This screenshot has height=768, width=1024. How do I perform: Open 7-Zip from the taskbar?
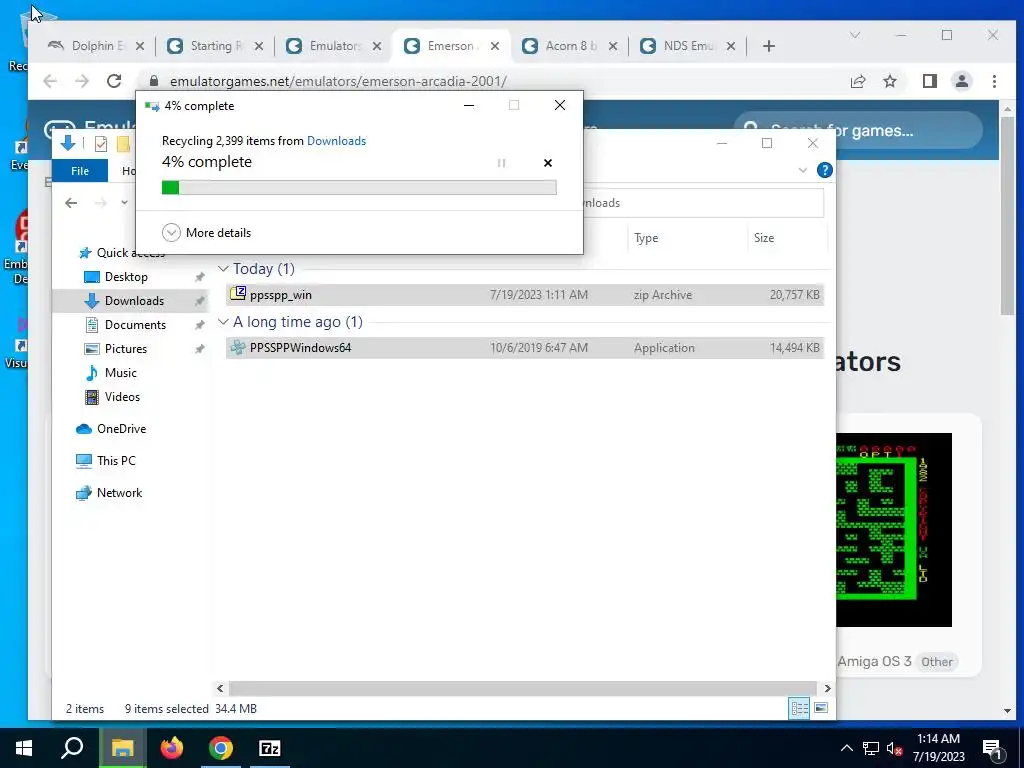click(x=269, y=748)
